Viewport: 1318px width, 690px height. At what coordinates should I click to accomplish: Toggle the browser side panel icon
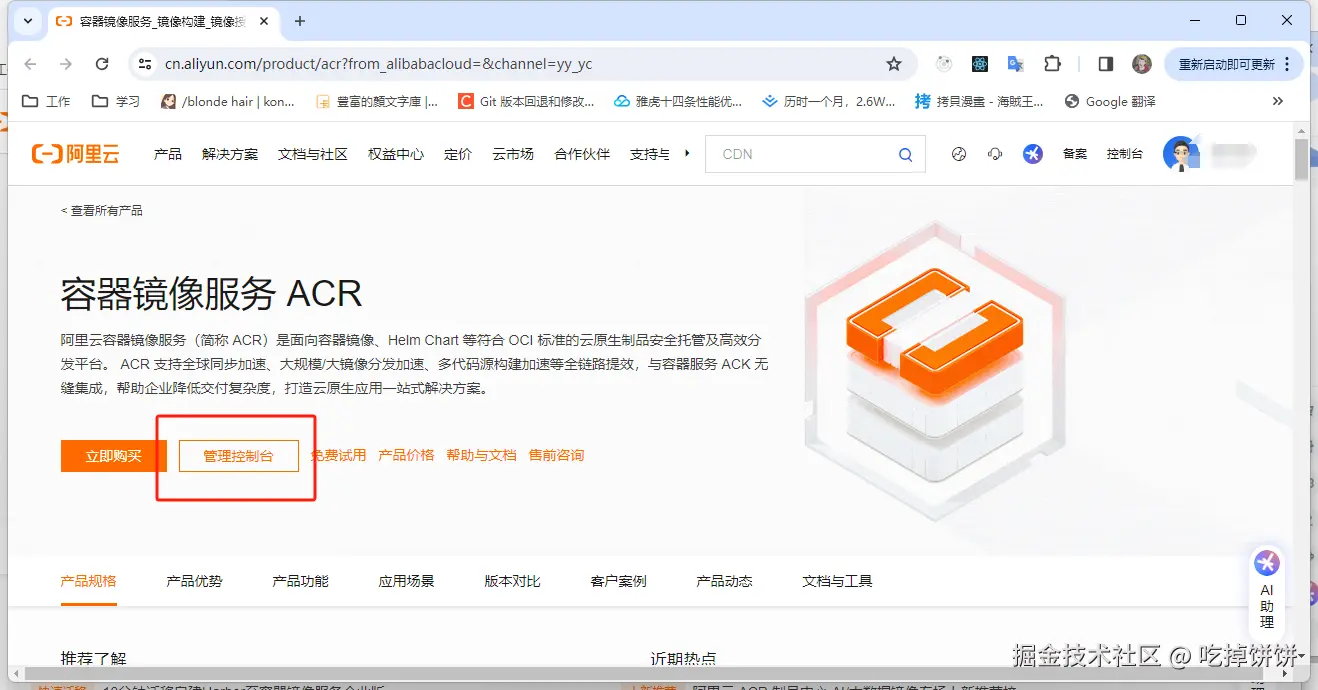pyautogui.click(x=1105, y=64)
